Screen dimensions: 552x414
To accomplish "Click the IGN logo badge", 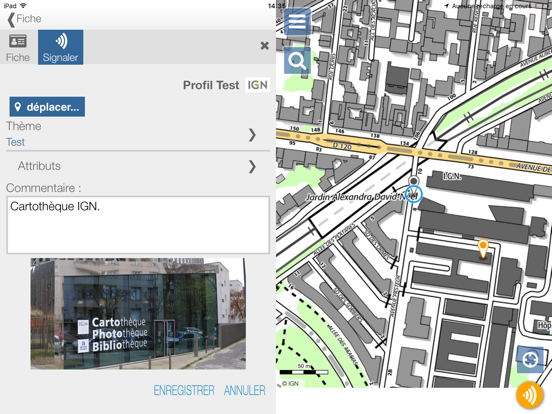I will click(258, 85).
